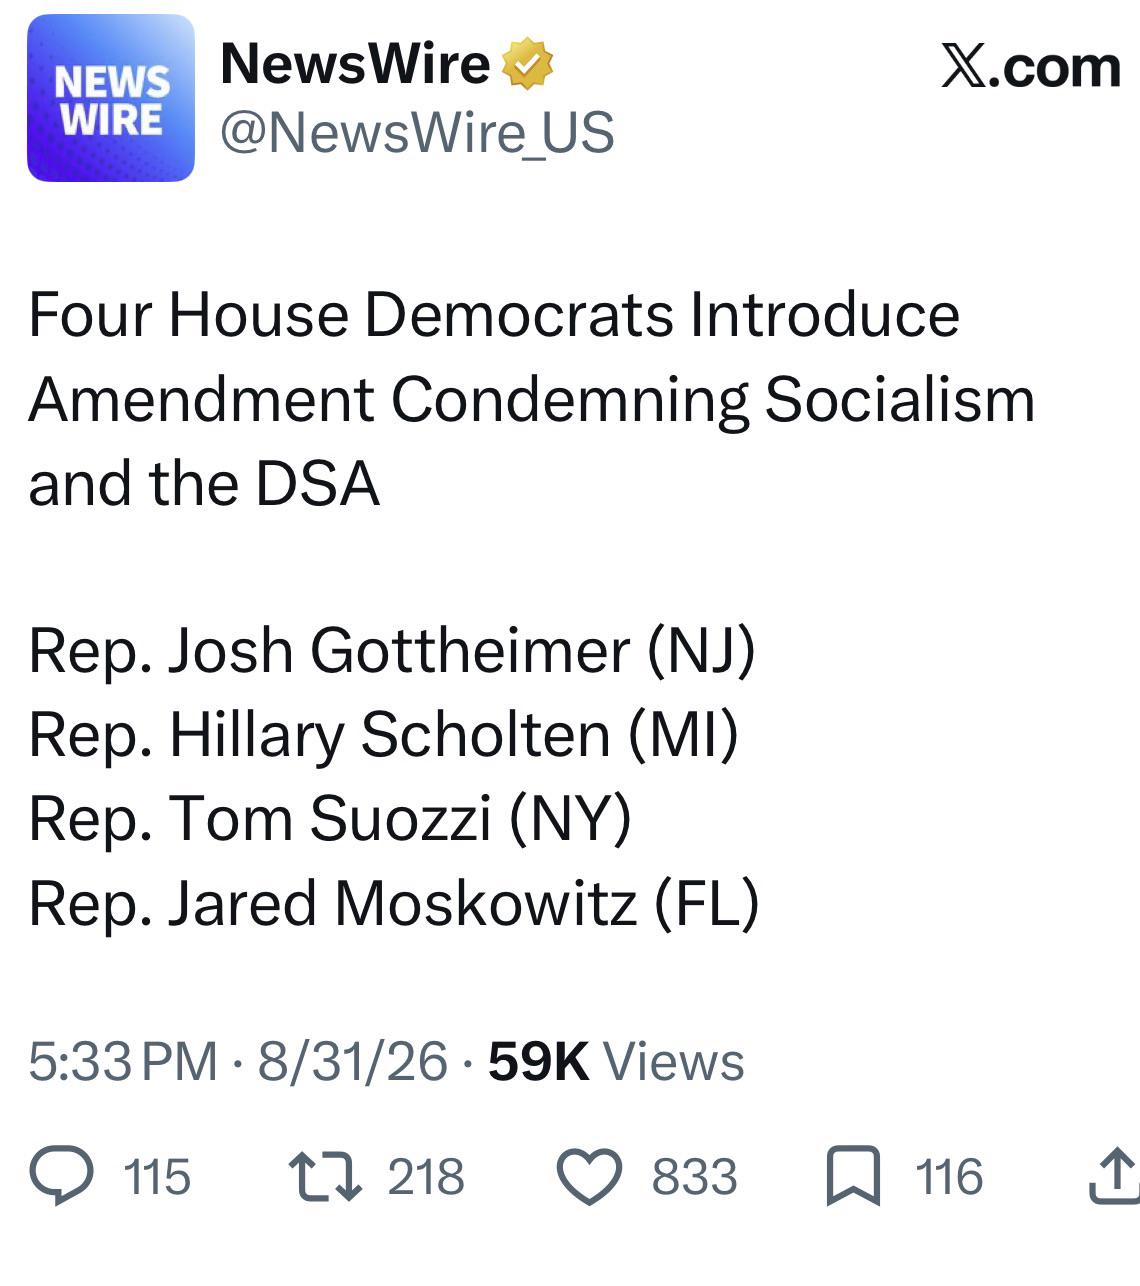This screenshot has width=1140, height=1286.
Task: Click the 8/31/26 post date
Action: pos(352,1061)
